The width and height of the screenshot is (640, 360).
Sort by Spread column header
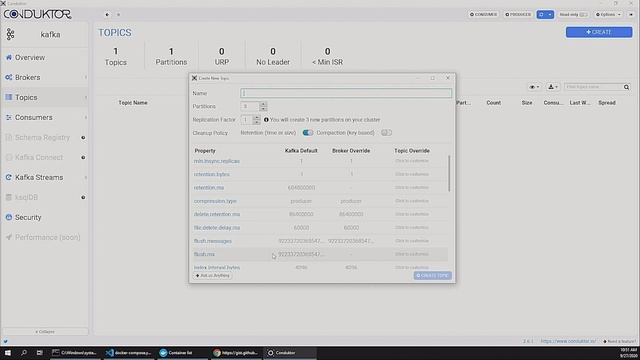(x=607, y=103)
